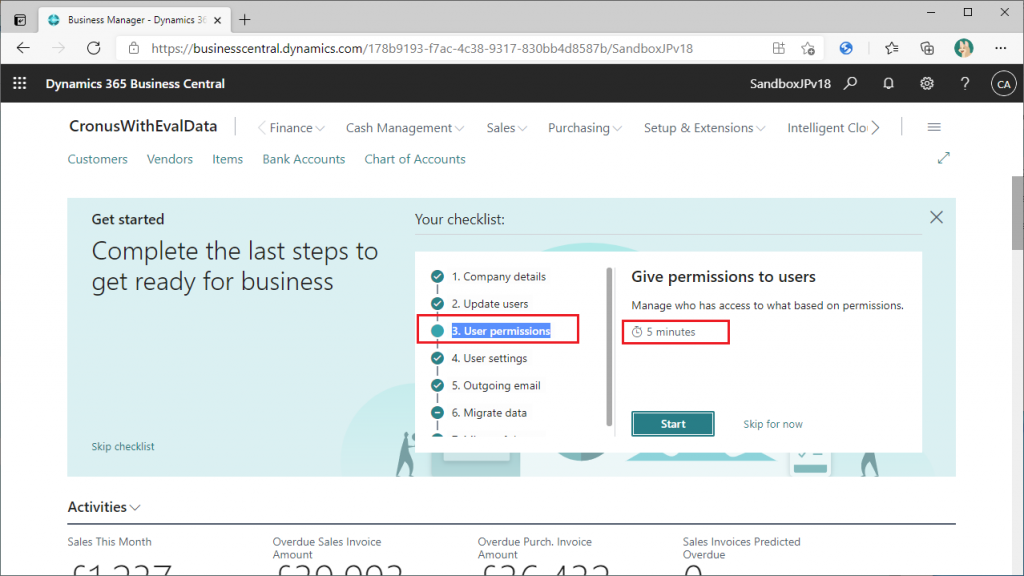View site information lock icon
The height and width of the screenshot is (576, 1024).
pos(134,48)
